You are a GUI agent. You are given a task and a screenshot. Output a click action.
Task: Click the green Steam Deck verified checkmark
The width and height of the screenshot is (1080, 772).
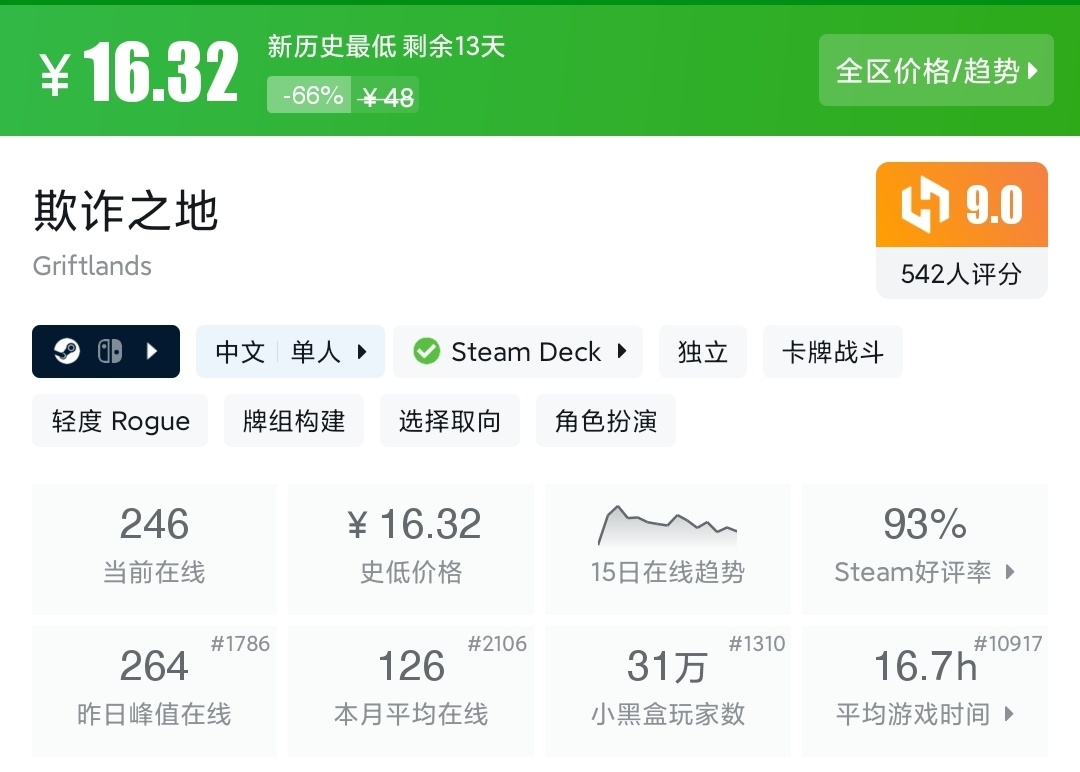pos(427,352)
